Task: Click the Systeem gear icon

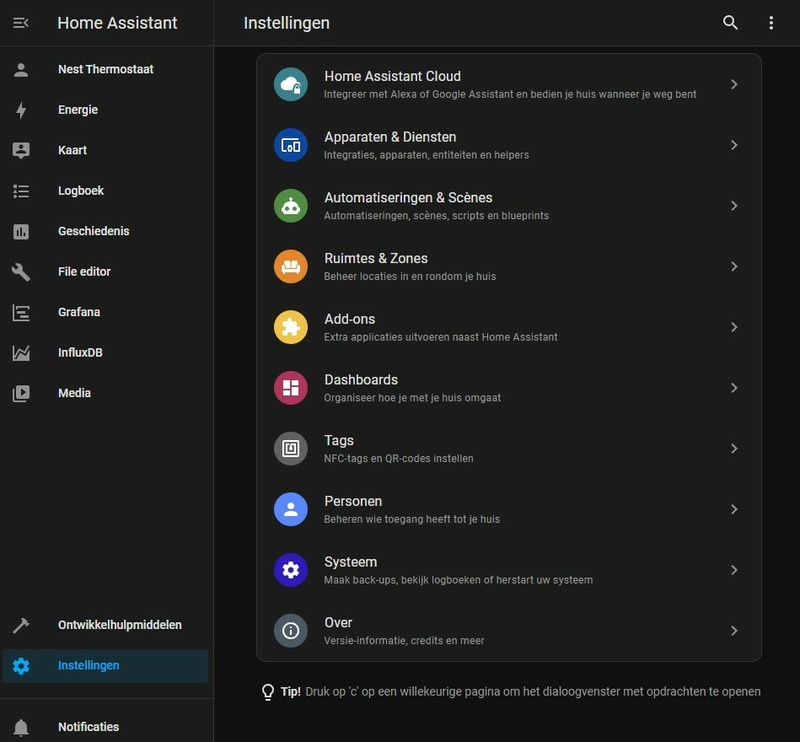Action: 291,570
